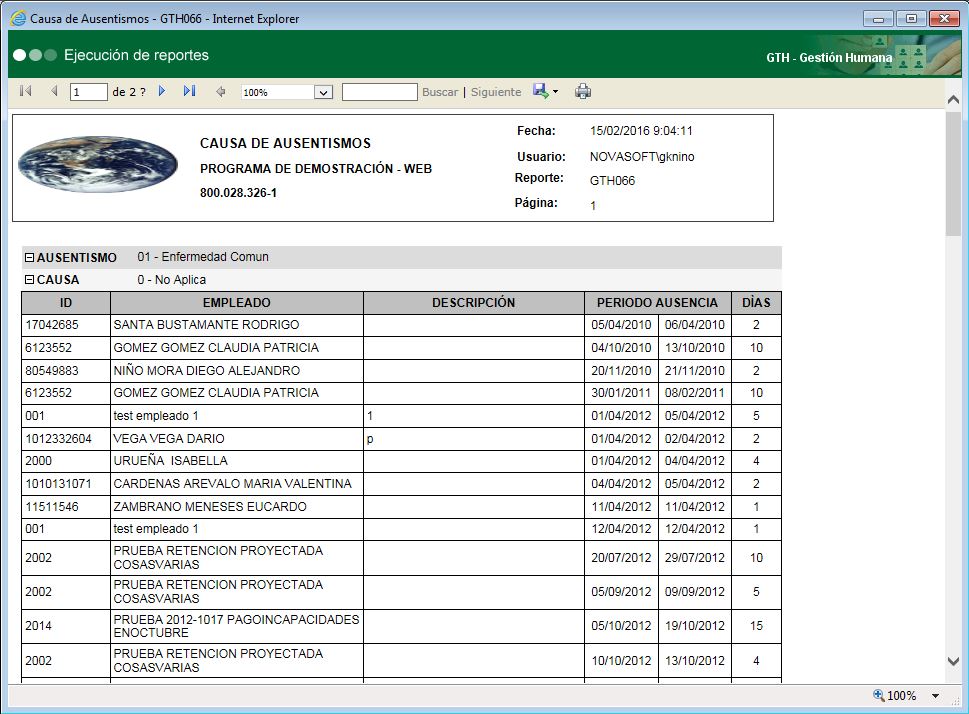Click the Ejecución de reportes heading
Image resolution: width=969 pixels, height=714 pixels.
click(136, 55)
